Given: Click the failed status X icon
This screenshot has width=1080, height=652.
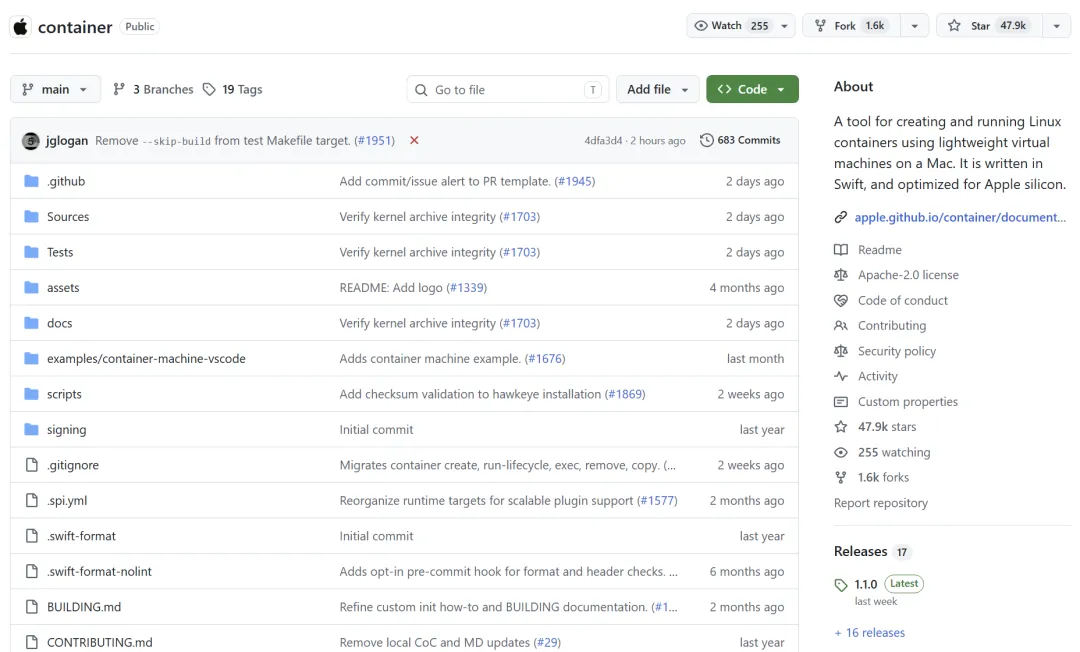Looking at the screenshot, I should point(414,140).
